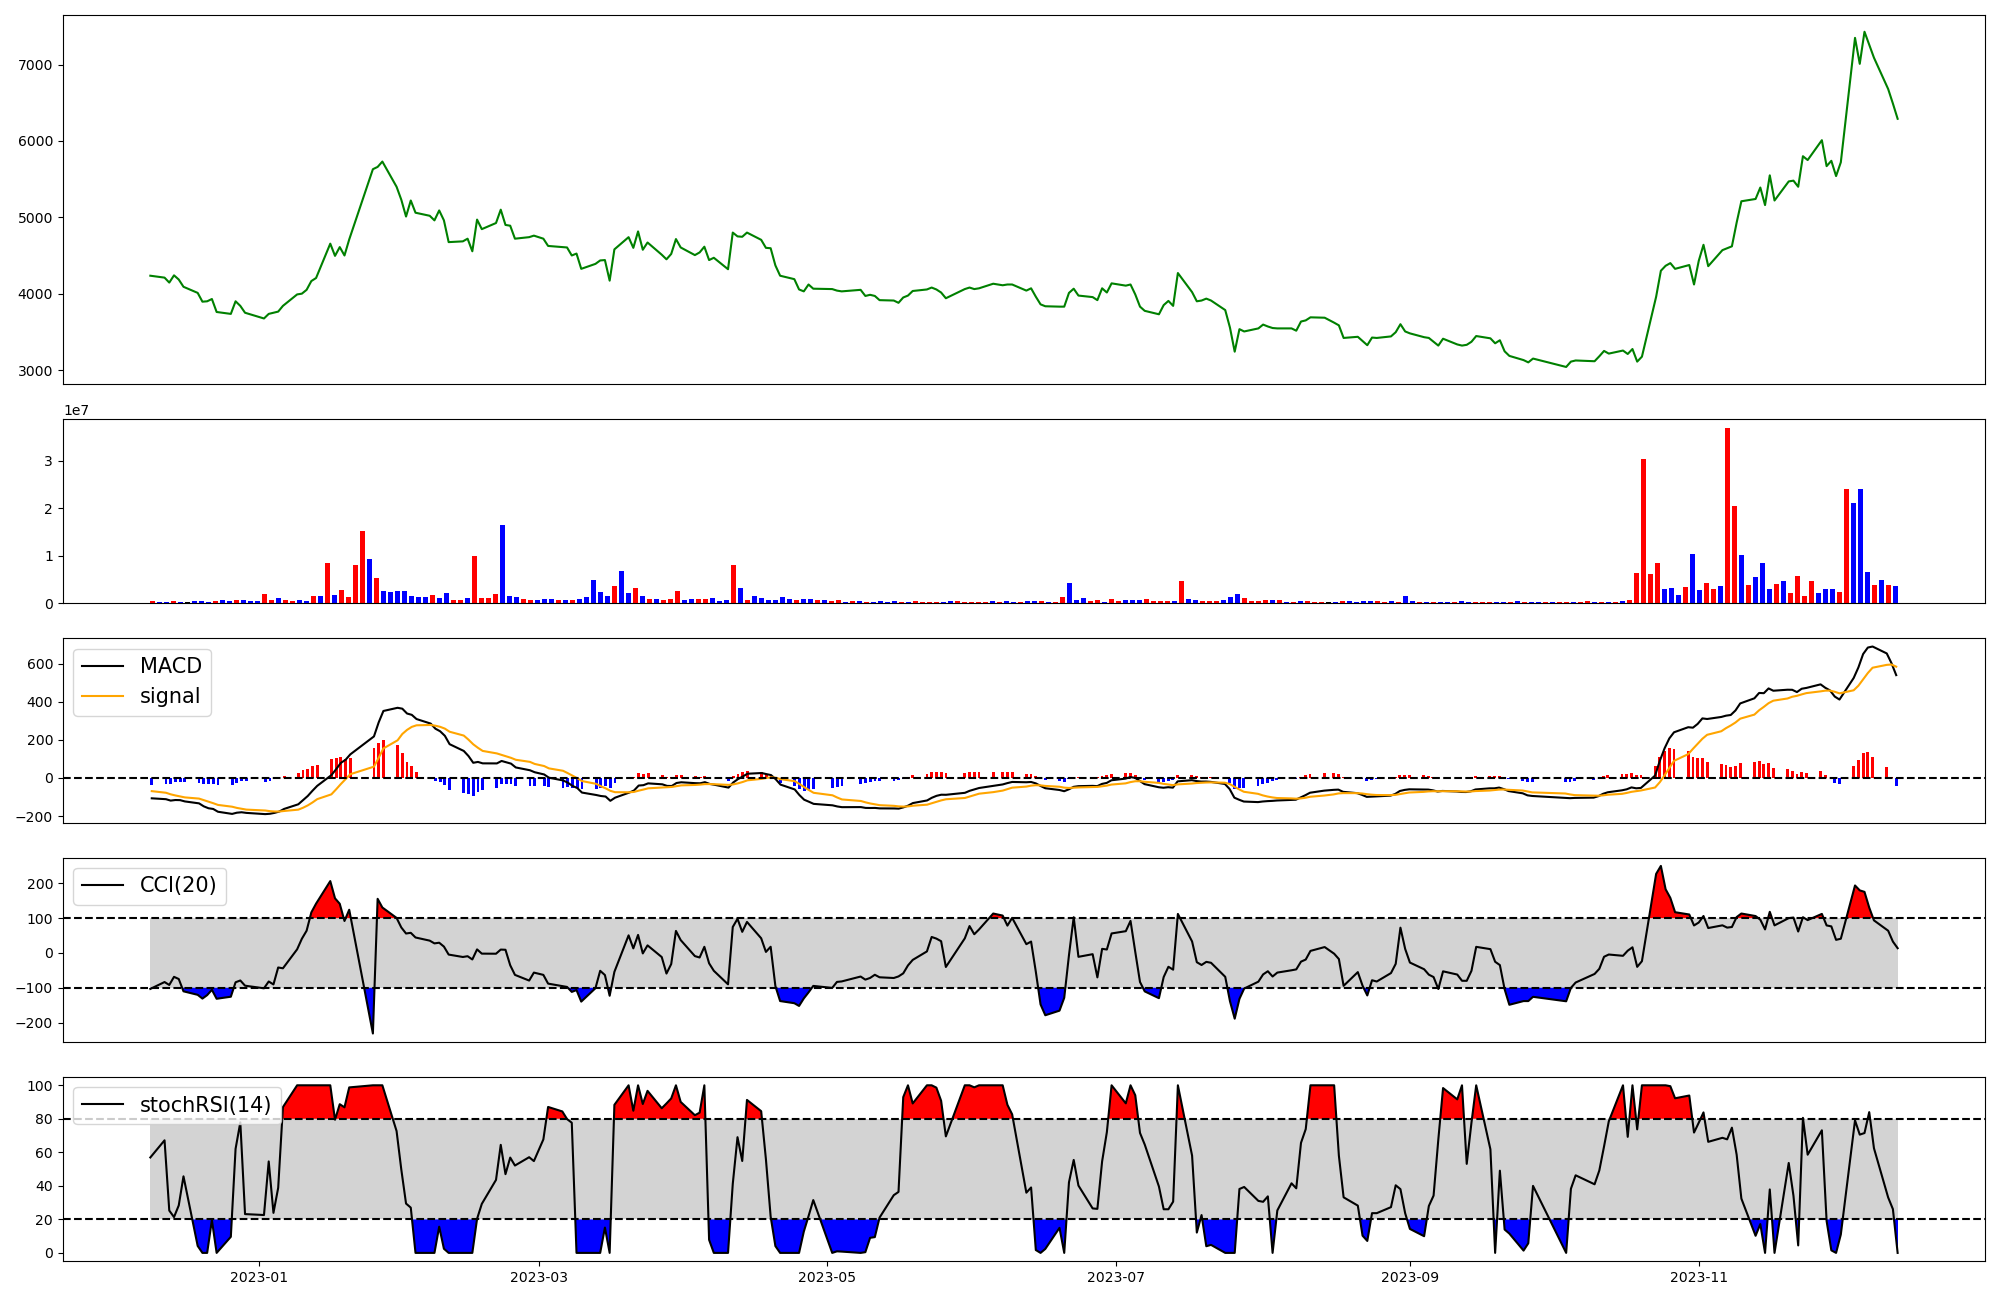Click the stochRSI(14) legend label

coord(205,1105)
